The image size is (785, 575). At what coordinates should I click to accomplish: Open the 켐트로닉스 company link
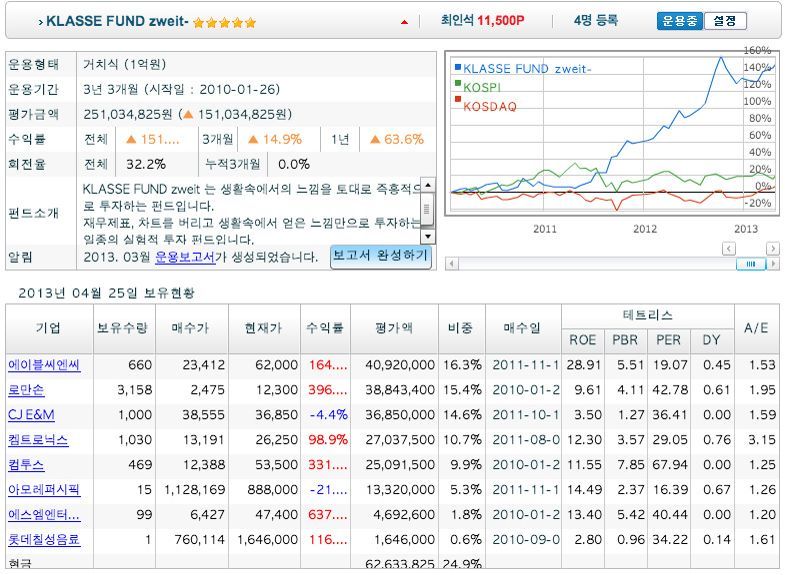pos(38,440)
